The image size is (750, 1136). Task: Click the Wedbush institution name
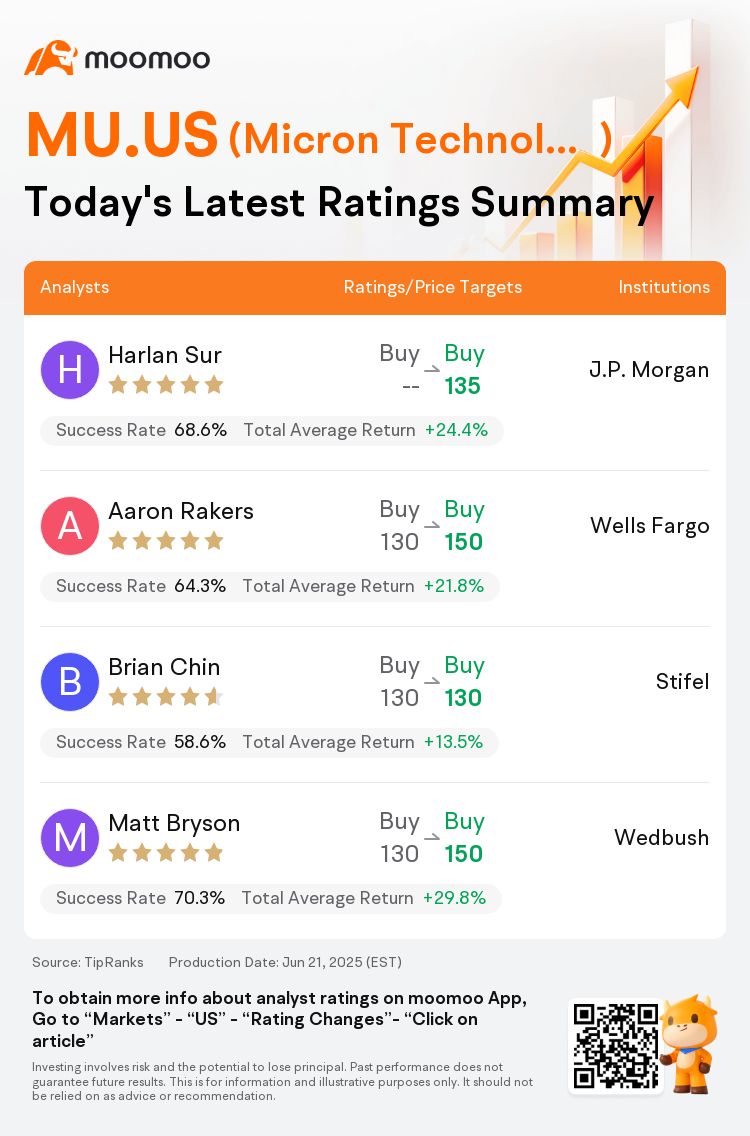point(661,838)
